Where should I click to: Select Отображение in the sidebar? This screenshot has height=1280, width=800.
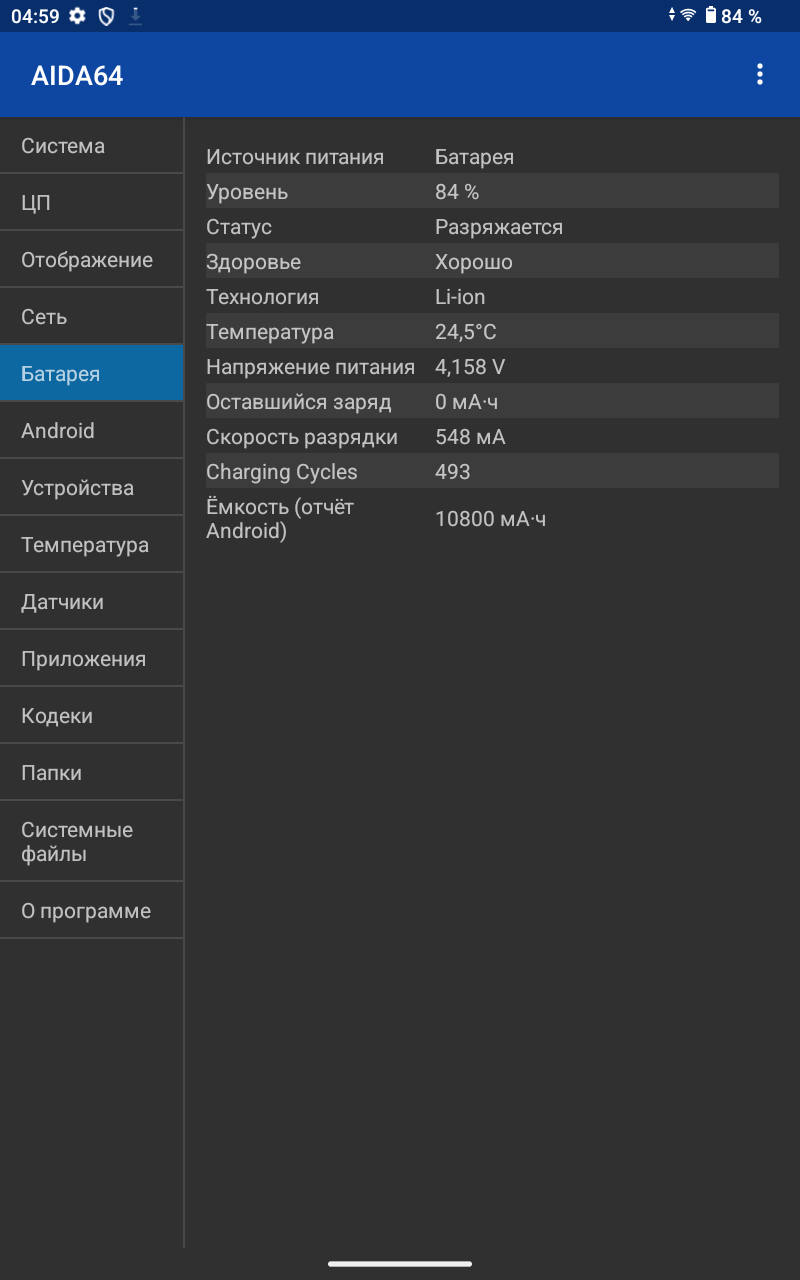coord(92,260)
